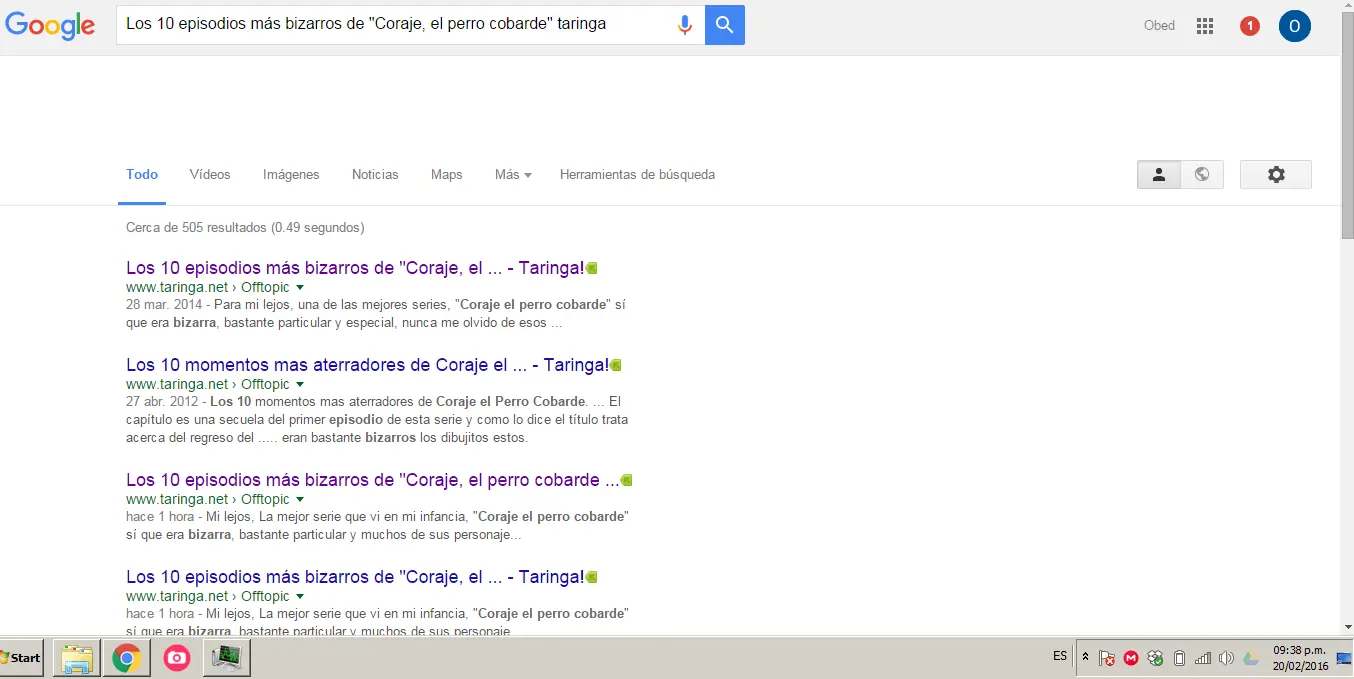Viewport: 1354px width, 679px height.
Task: Switch to the 'Noticias' tab
Action: pyautogui.click(x=375, y=174)
